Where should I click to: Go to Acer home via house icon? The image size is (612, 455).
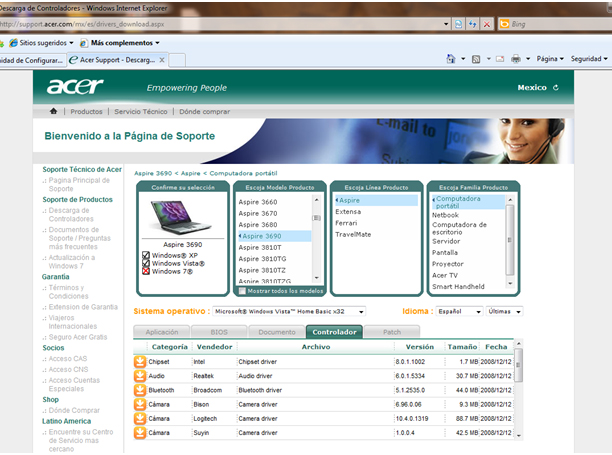click(x=53, y=111)
